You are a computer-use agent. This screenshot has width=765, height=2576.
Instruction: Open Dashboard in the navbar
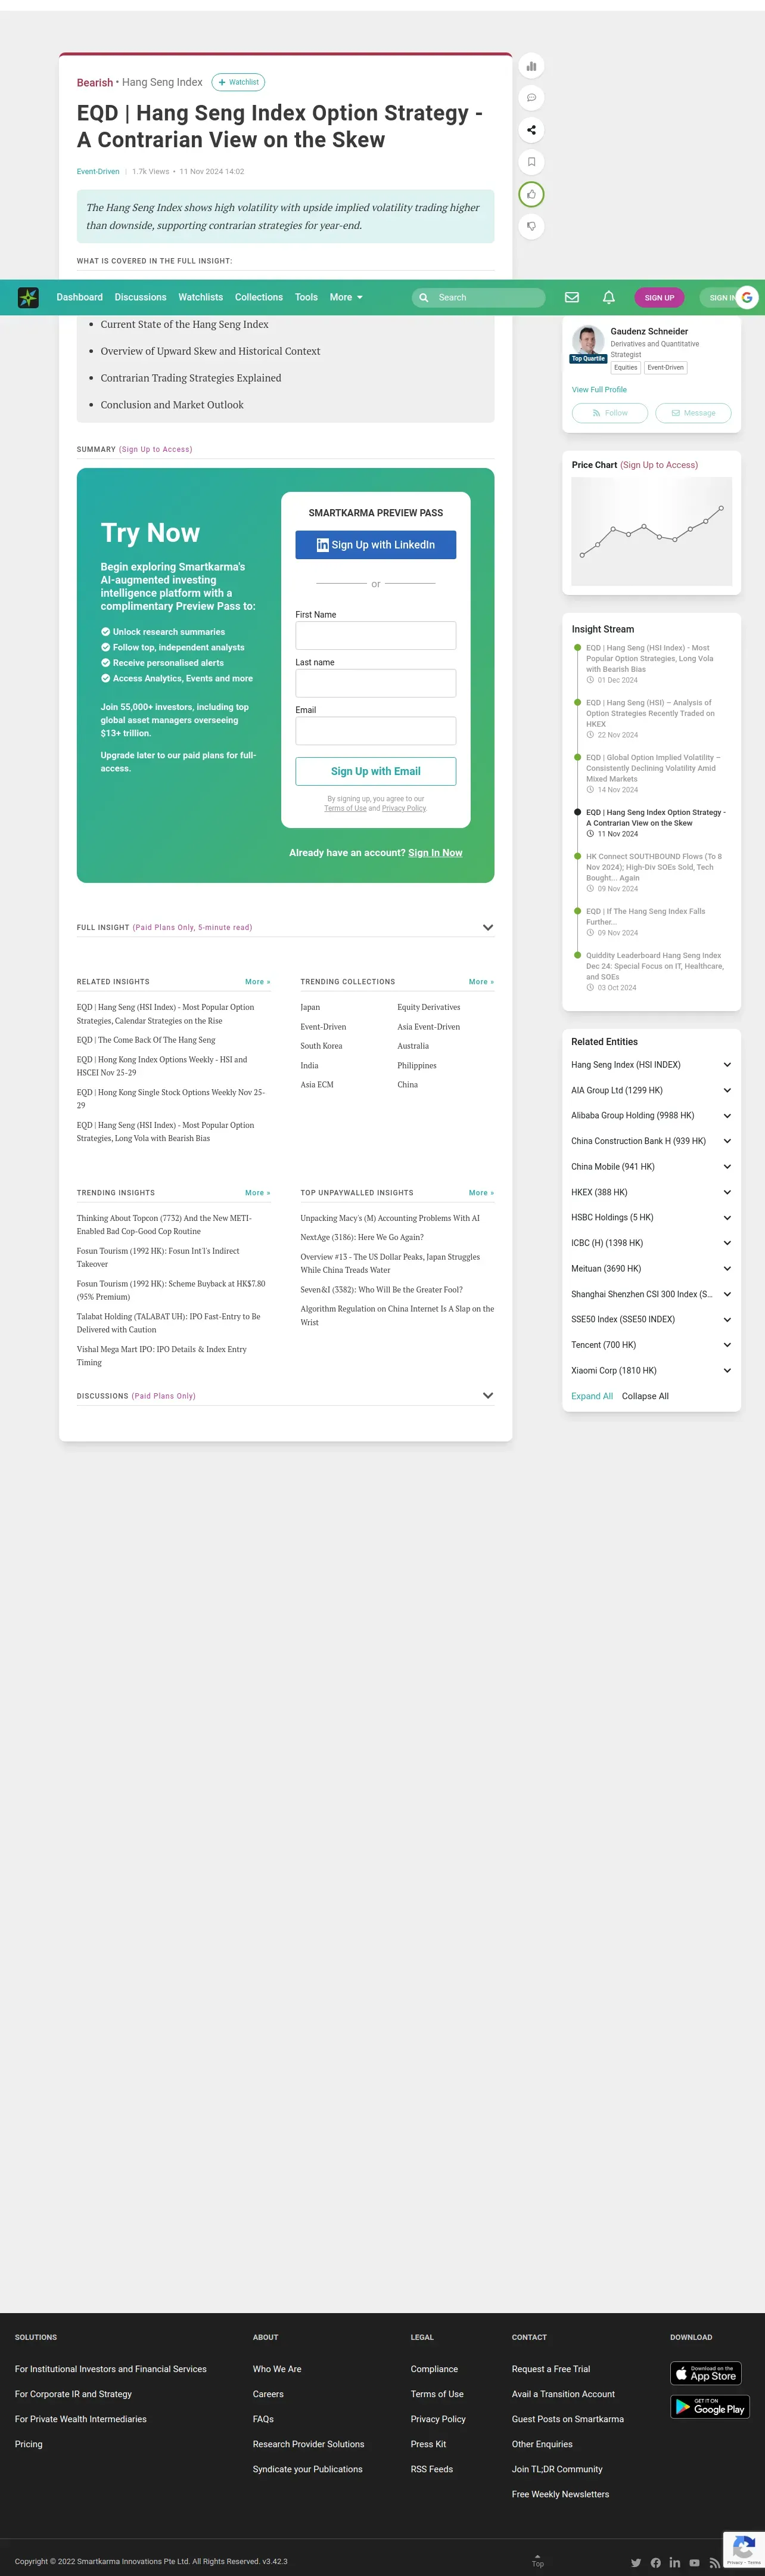80,297
